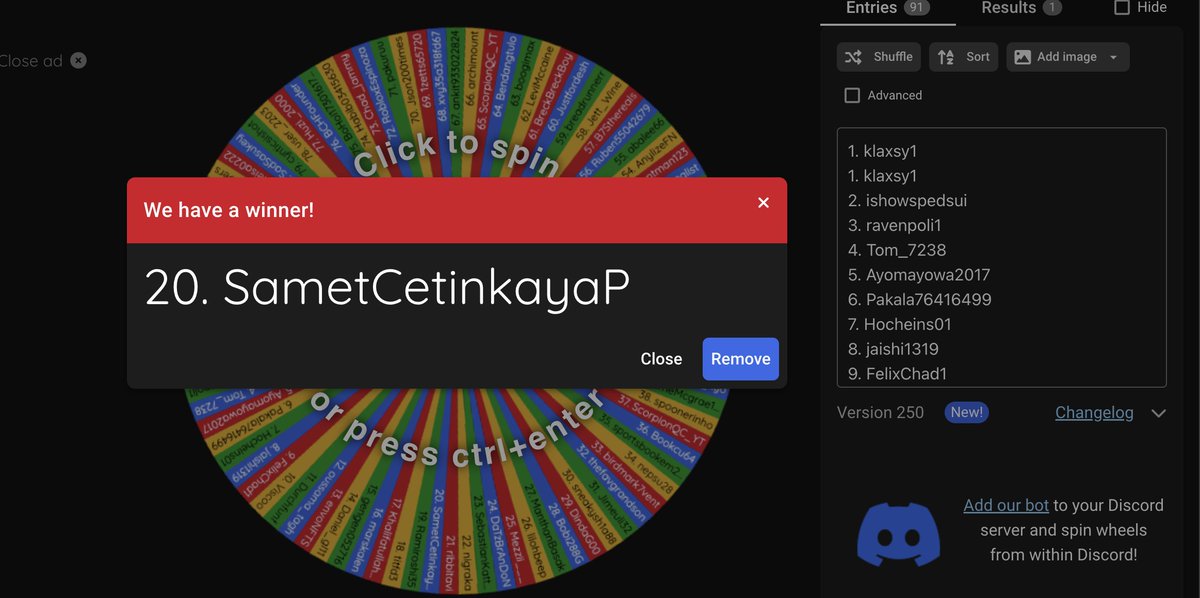Viewport: 1200px width, 598px height.
Task: Click the entries count badge 91
Action: tap(917, 8)
